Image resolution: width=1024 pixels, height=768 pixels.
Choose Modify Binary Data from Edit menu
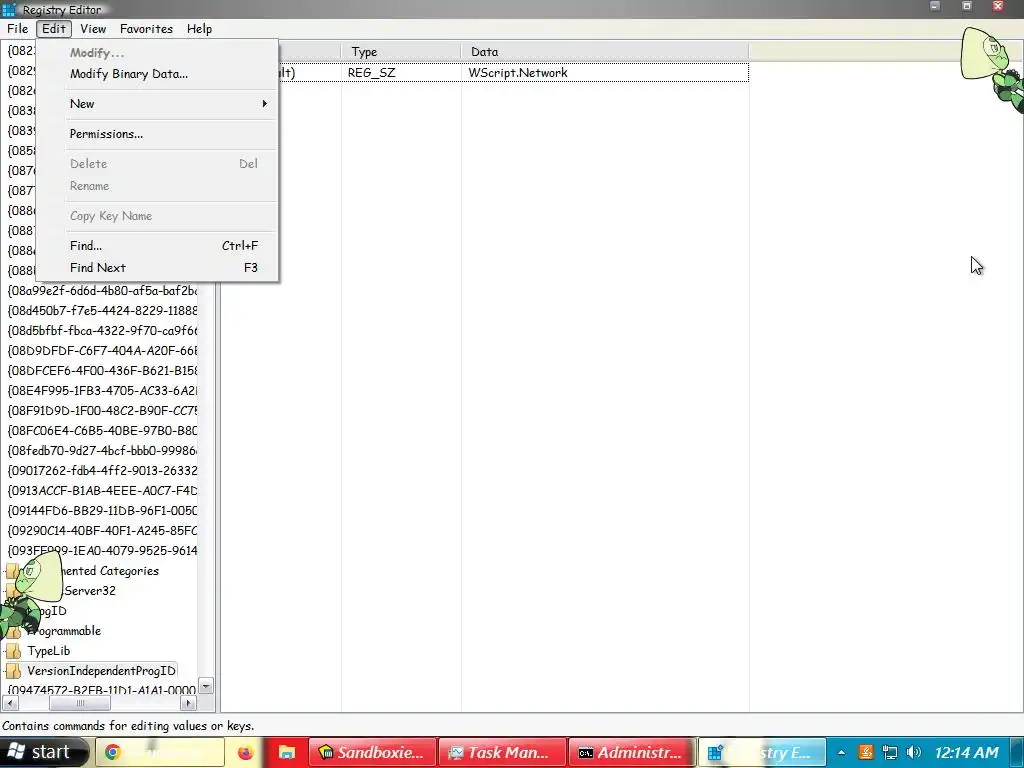tap(129, 74)
